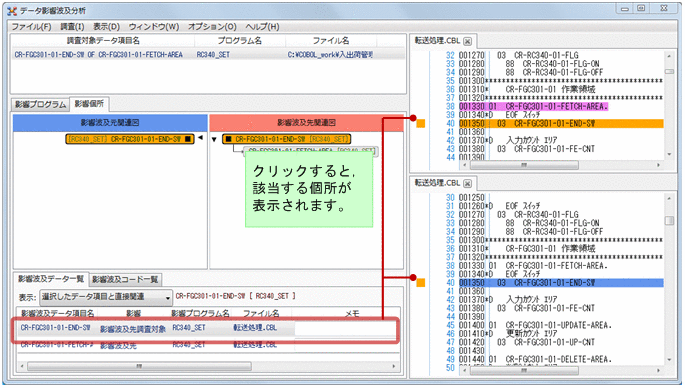Click the upper editor horizontal scrollbar thumb

(x=524, y=165)
